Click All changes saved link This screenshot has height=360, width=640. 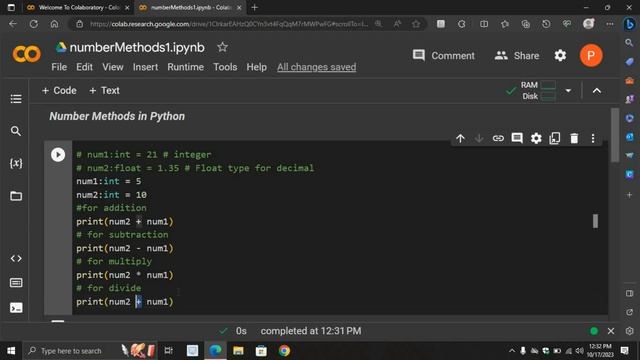click(316, 67)
